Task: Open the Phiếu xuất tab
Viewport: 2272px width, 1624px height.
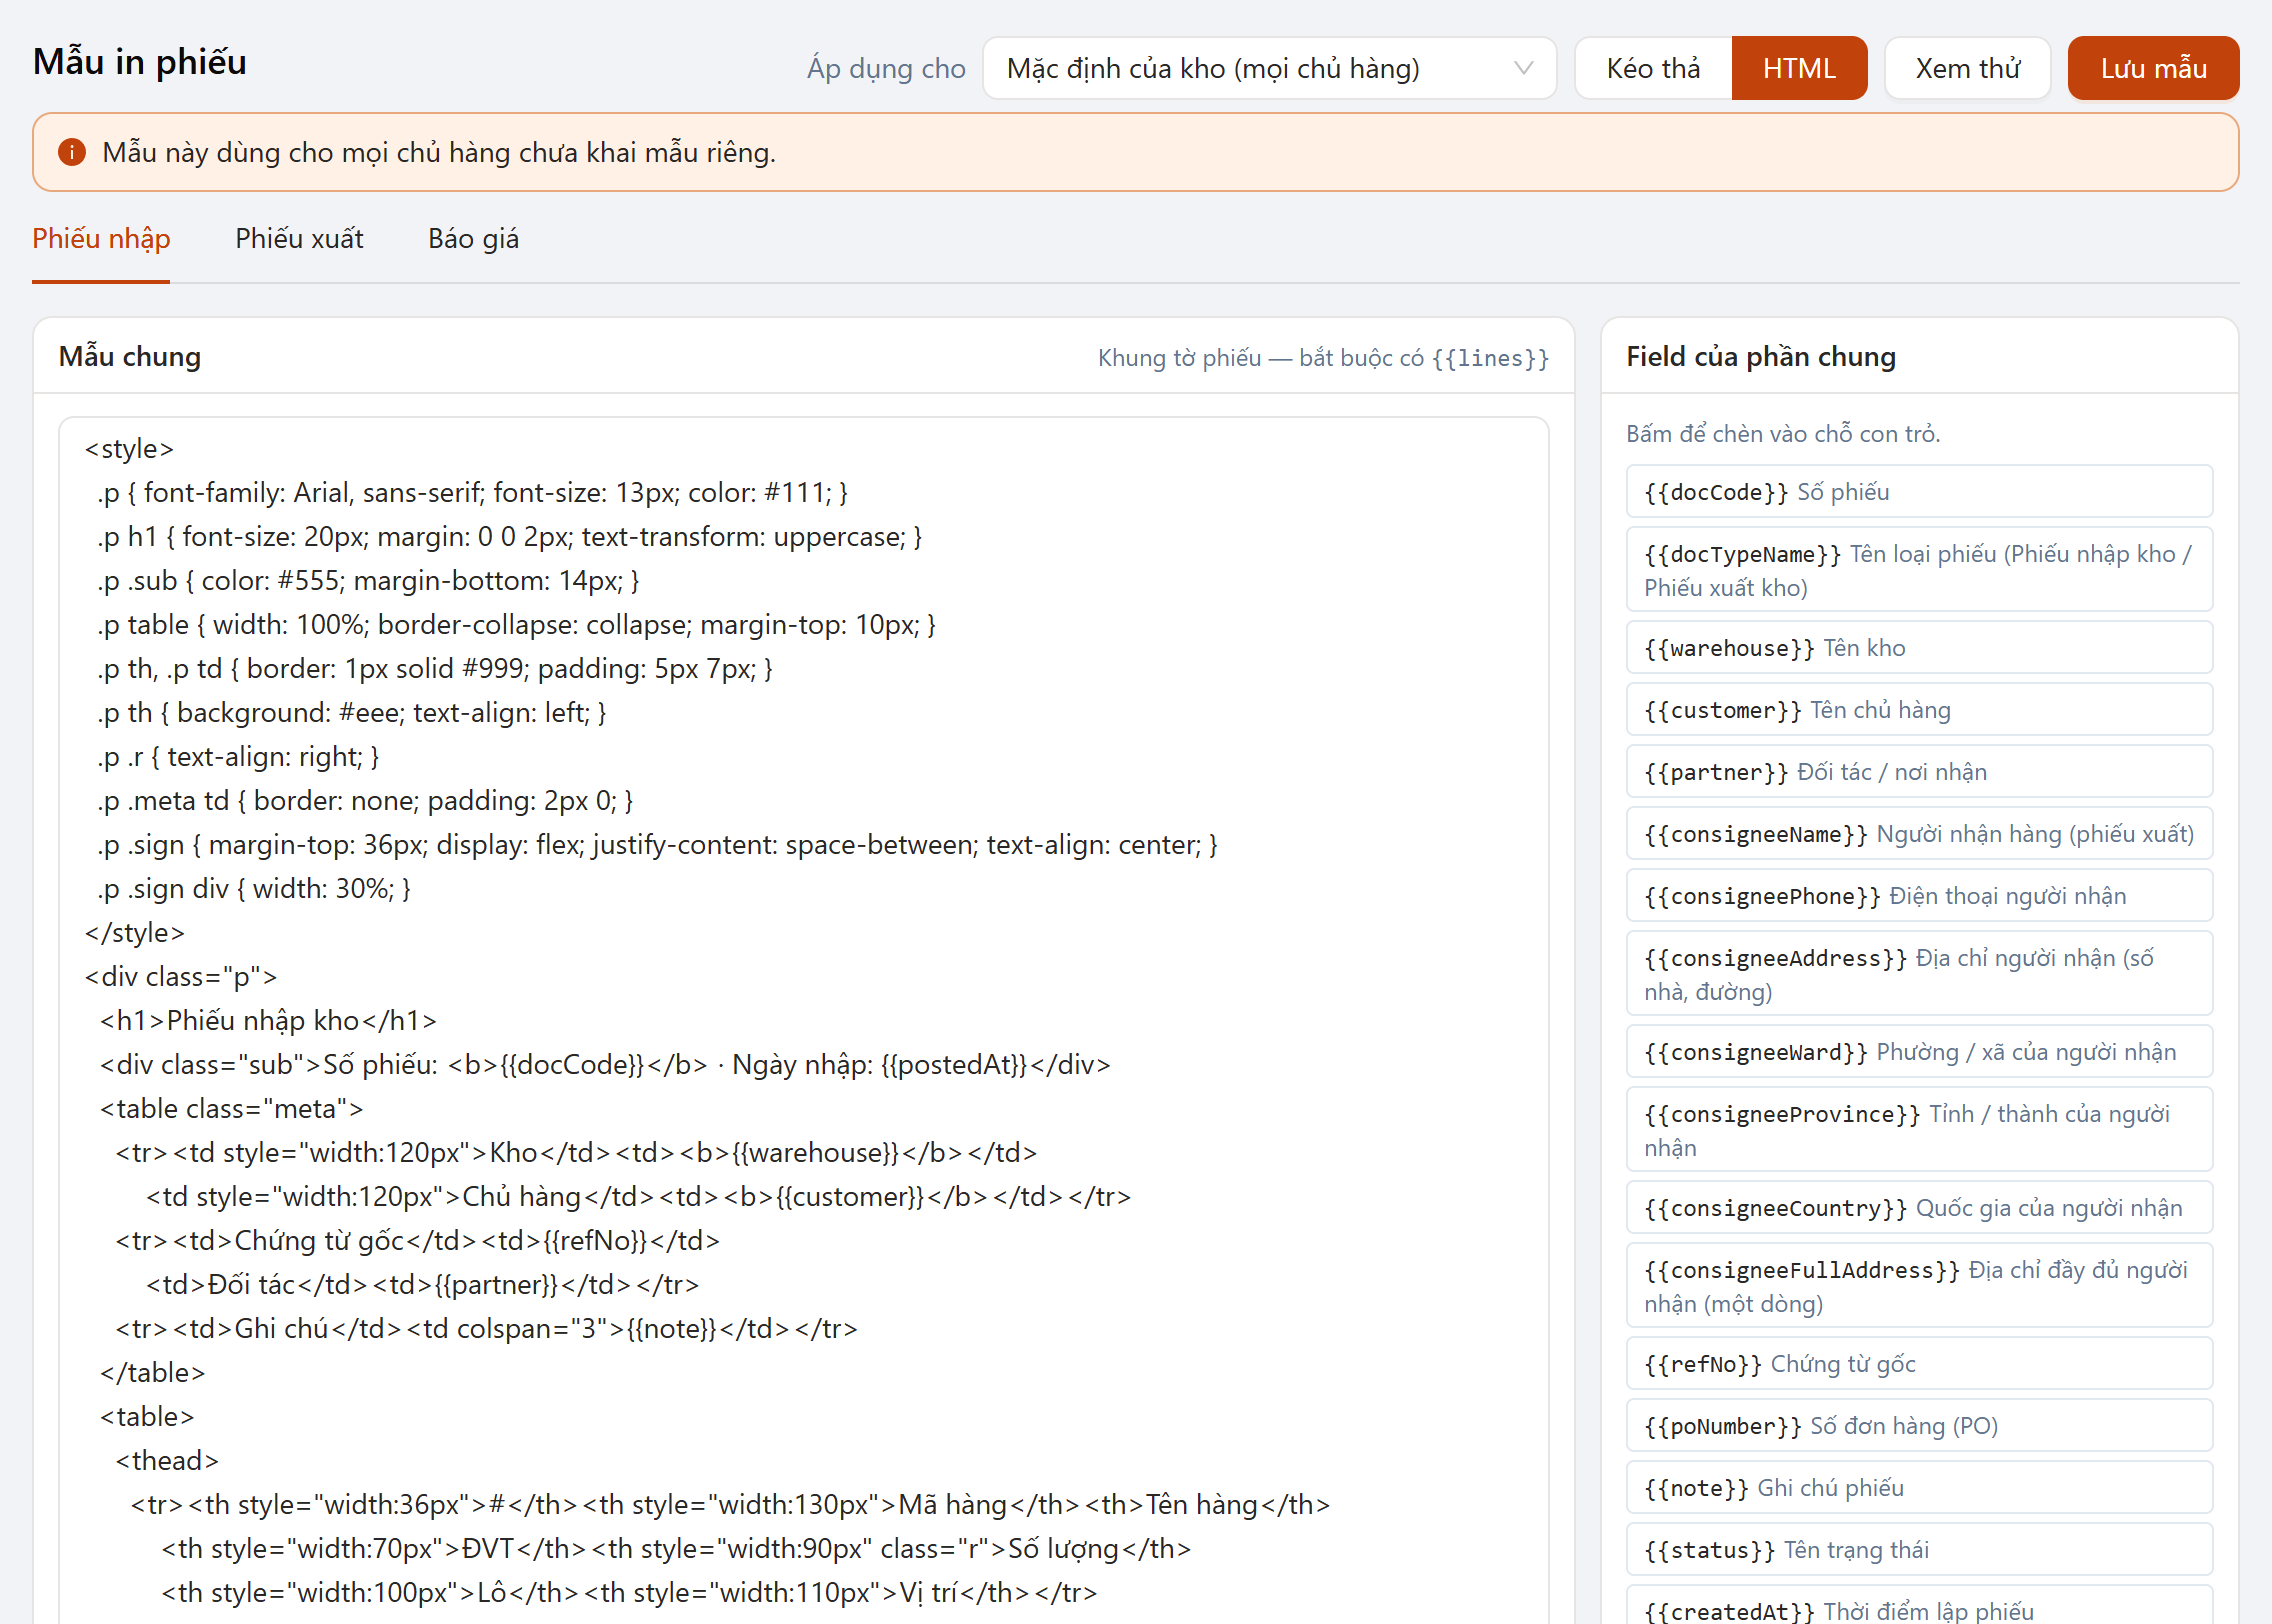Action: pyautogui.click(x=299, y=239)
